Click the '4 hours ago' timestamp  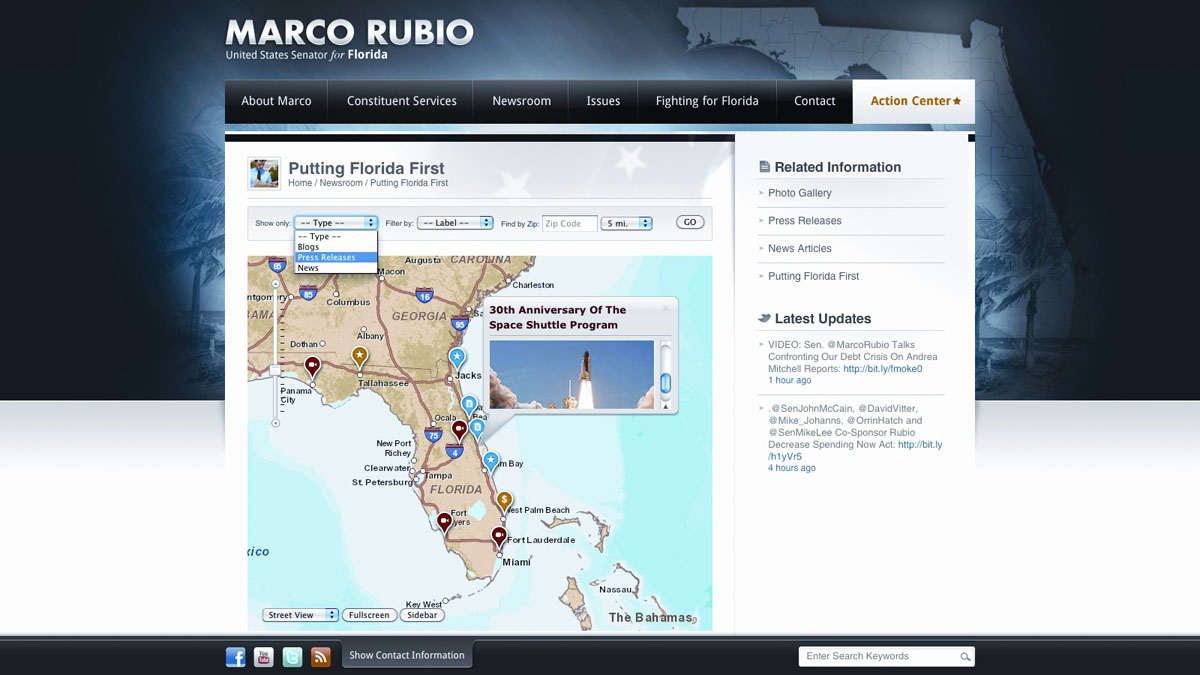792,468
